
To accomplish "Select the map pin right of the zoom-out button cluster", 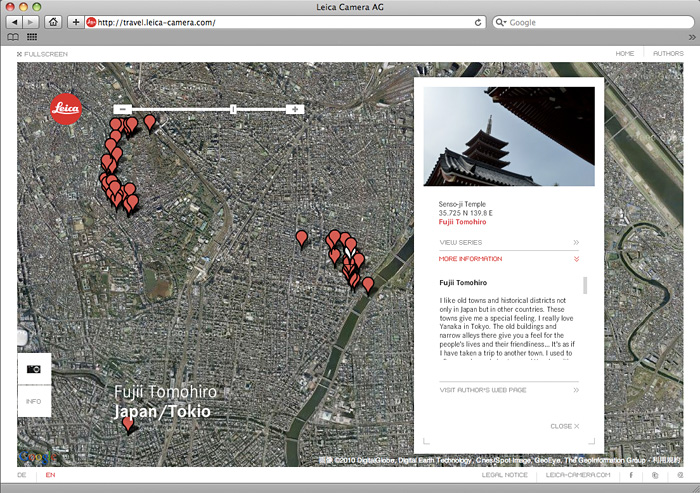I will click(x=150, y=123).
